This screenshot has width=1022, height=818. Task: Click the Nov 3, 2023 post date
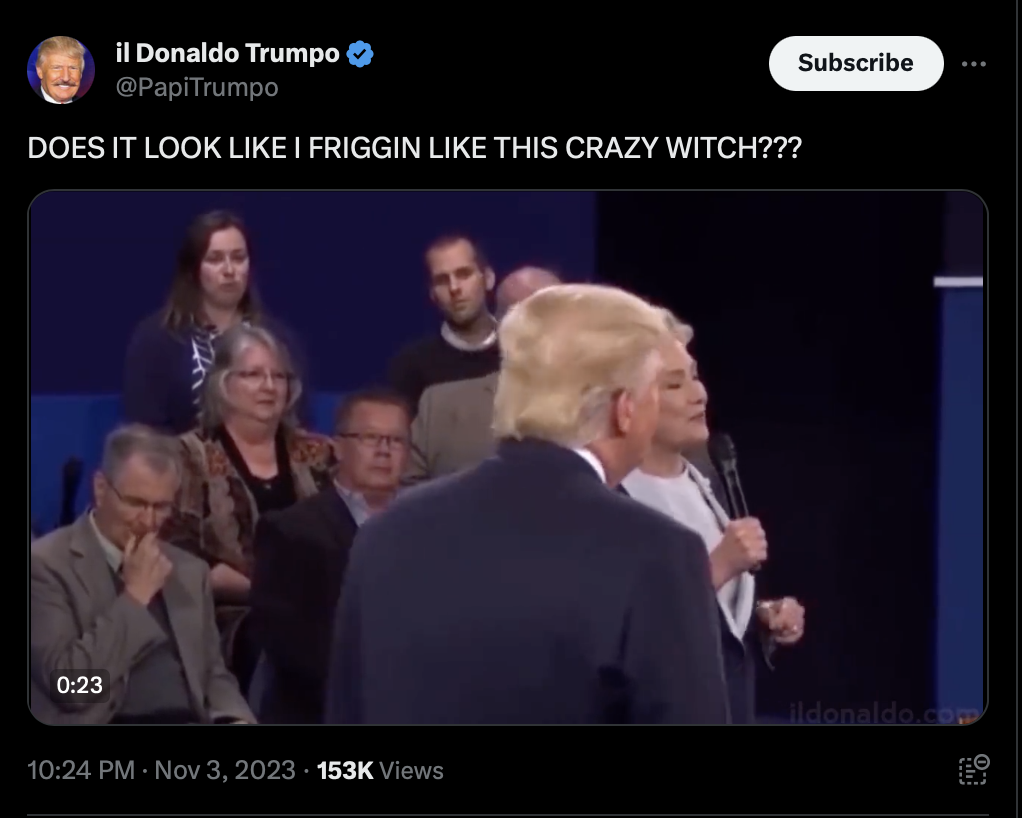(x=225, y=770)
